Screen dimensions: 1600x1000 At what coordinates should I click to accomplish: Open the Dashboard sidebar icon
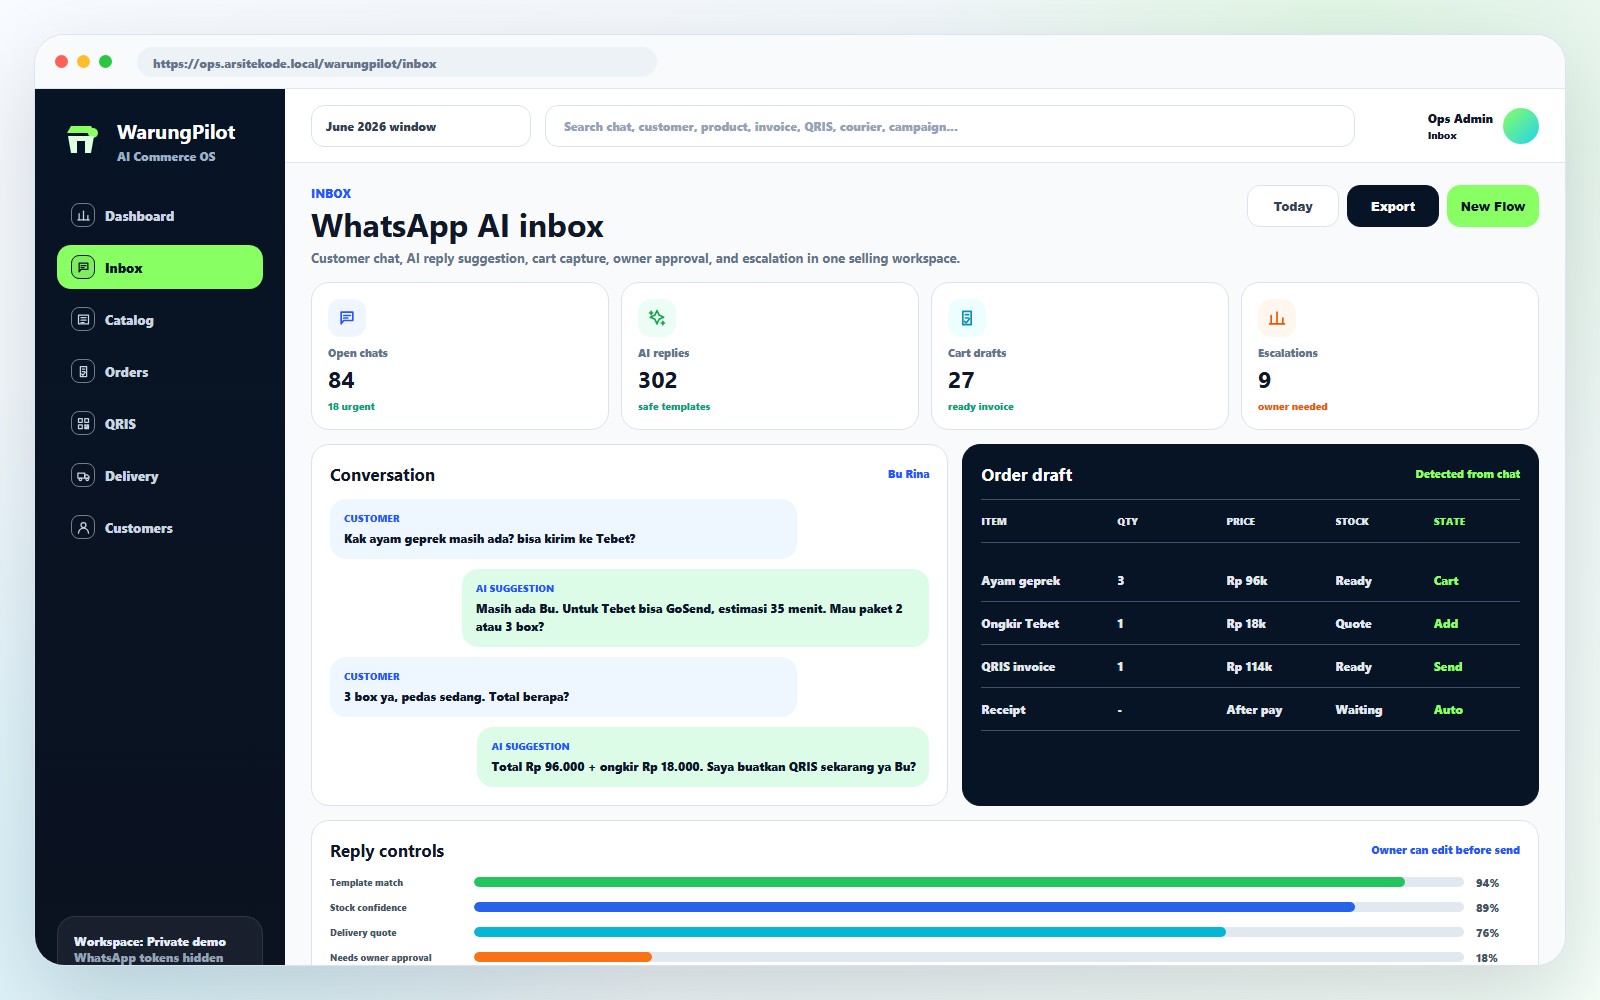point(83,216)
